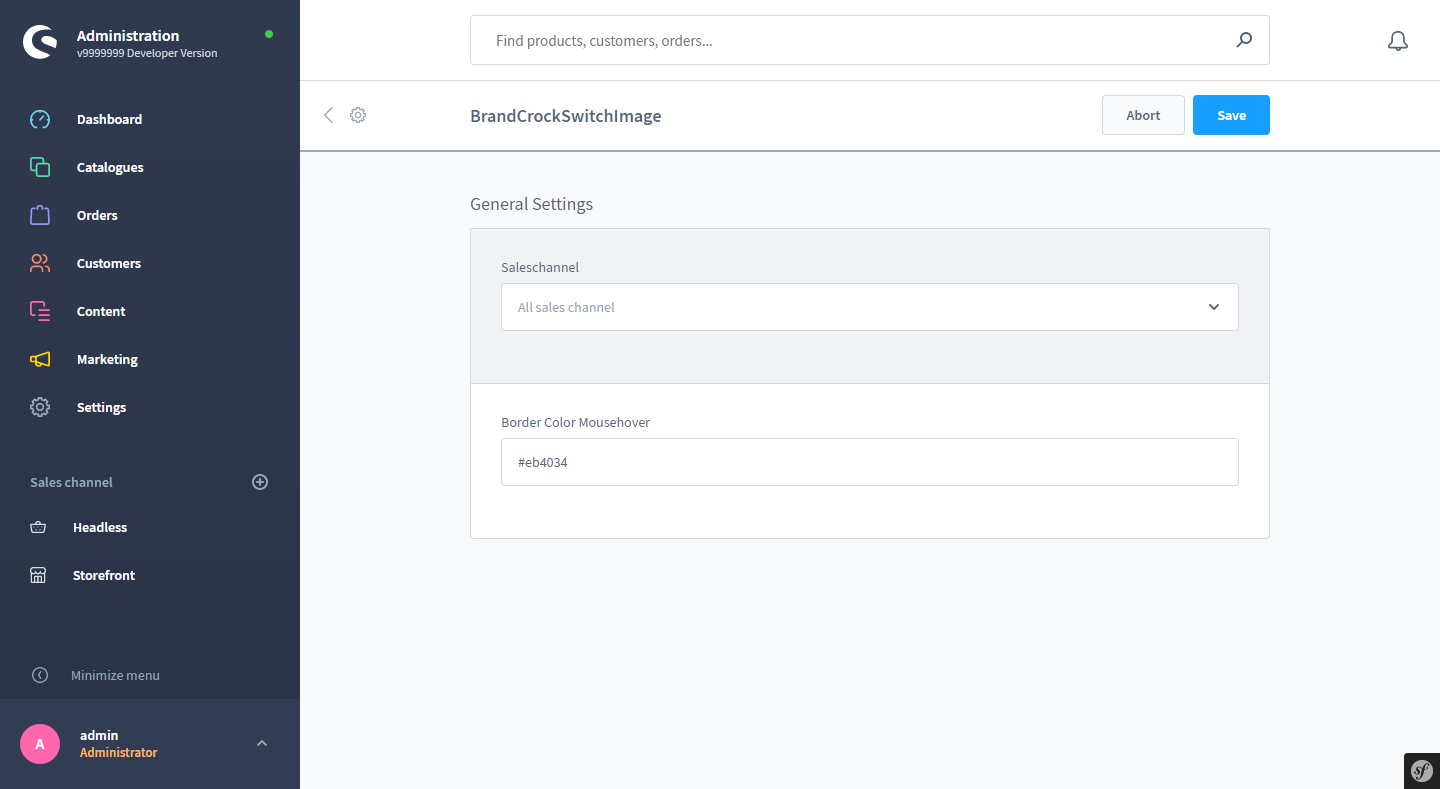Viewport: 1440px width, 789px height.
Task: Click the Administrator role text
Action: pyautogui.click(x=119, y=752)
